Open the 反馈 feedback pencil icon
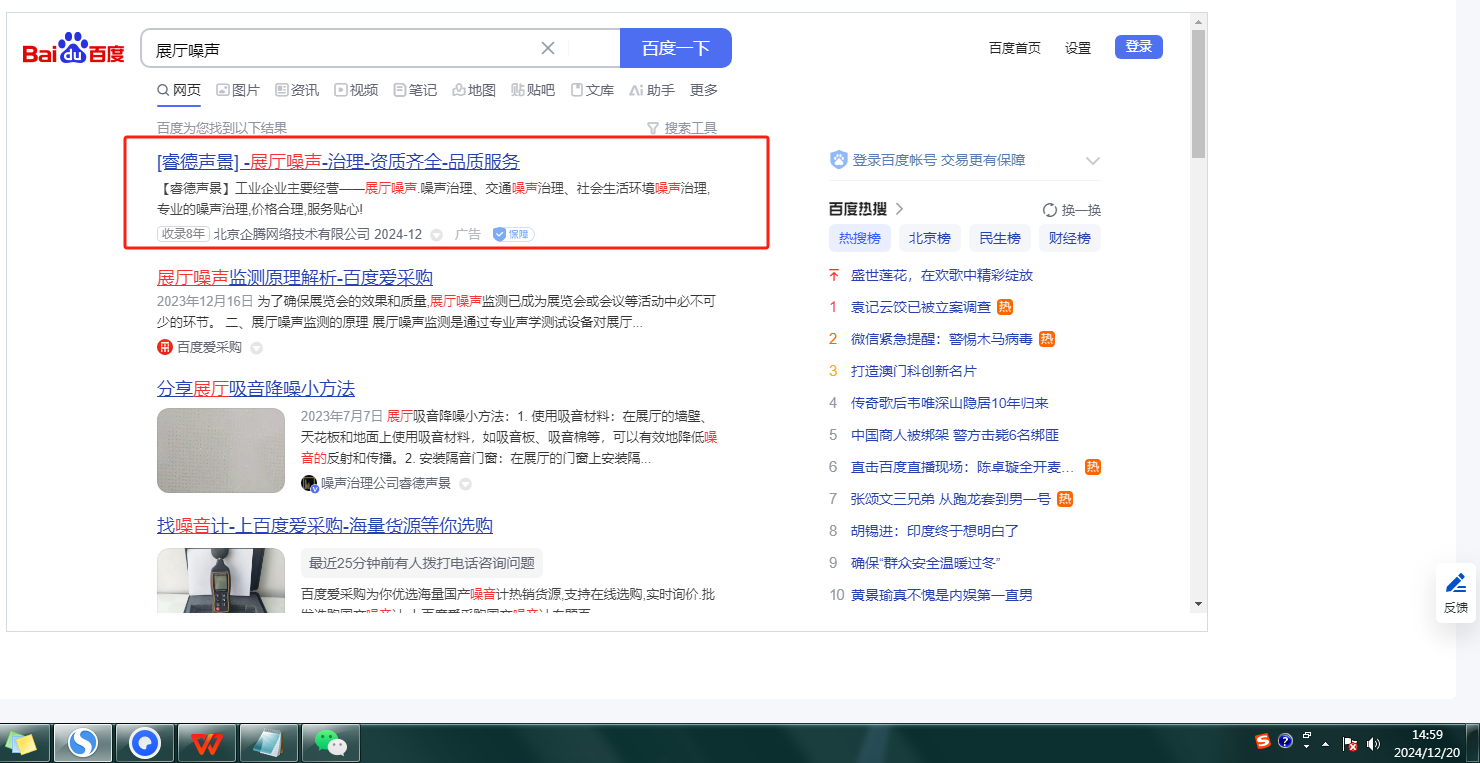 1456,583
